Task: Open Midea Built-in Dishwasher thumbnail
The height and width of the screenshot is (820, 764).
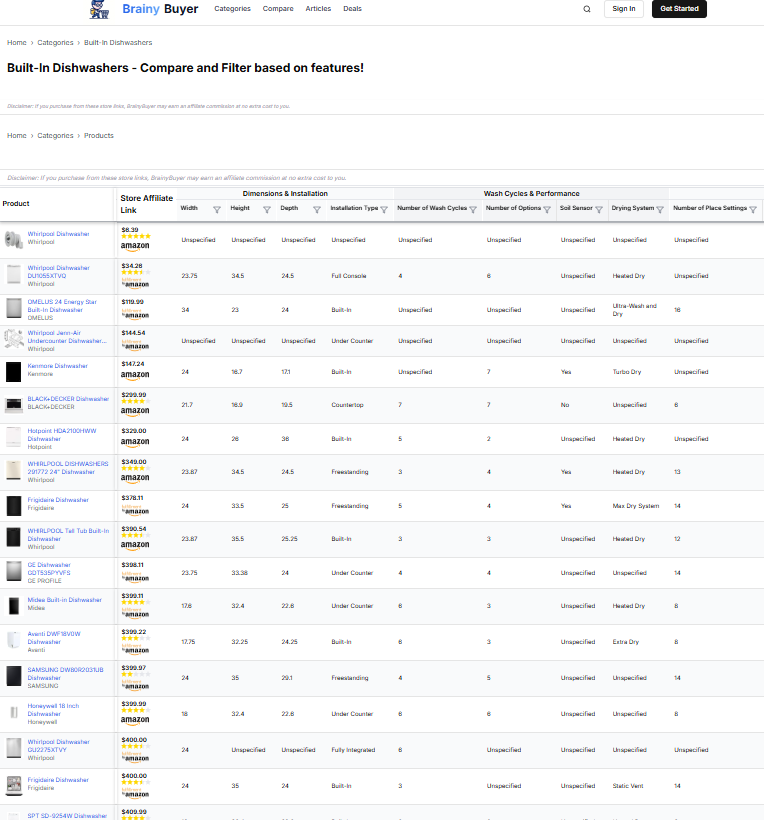Action: point(14,606)
